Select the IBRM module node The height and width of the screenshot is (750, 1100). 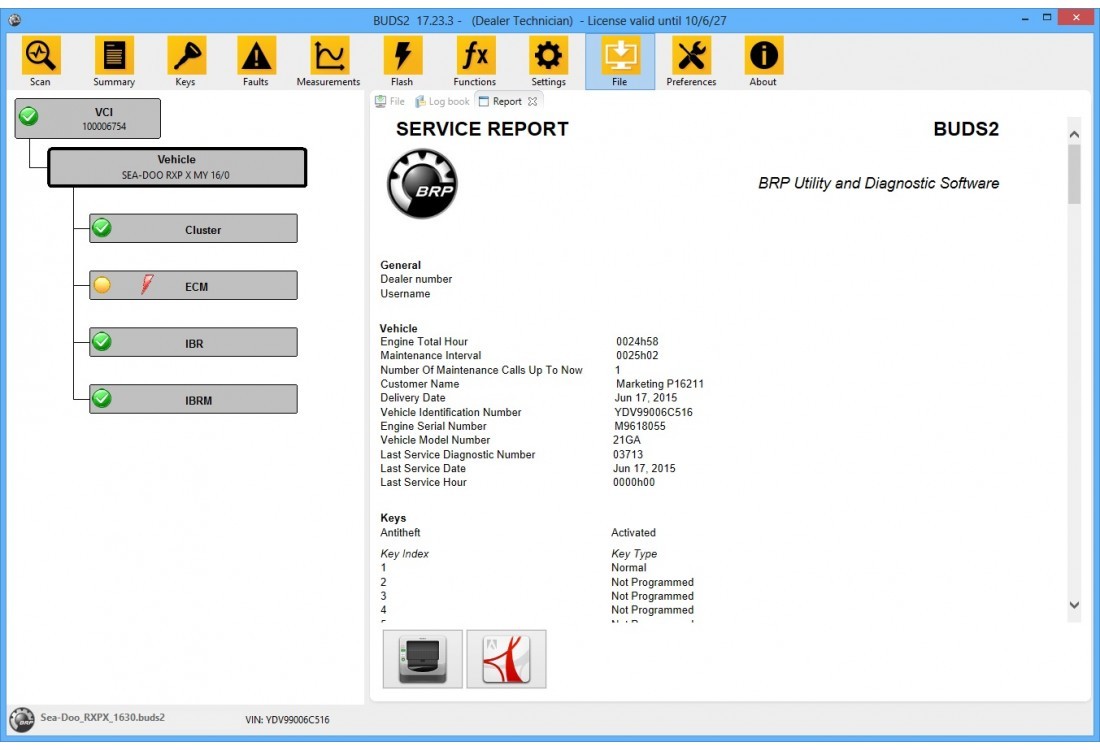coord(193,400)
